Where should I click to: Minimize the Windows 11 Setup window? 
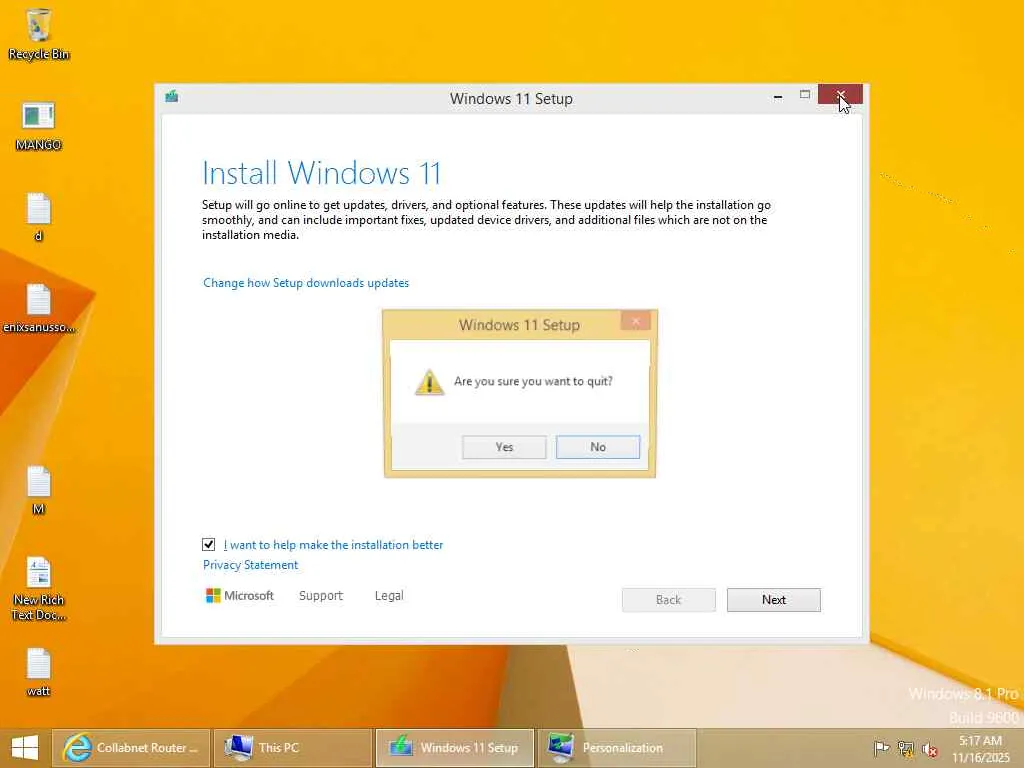click(x=778, y=96)
